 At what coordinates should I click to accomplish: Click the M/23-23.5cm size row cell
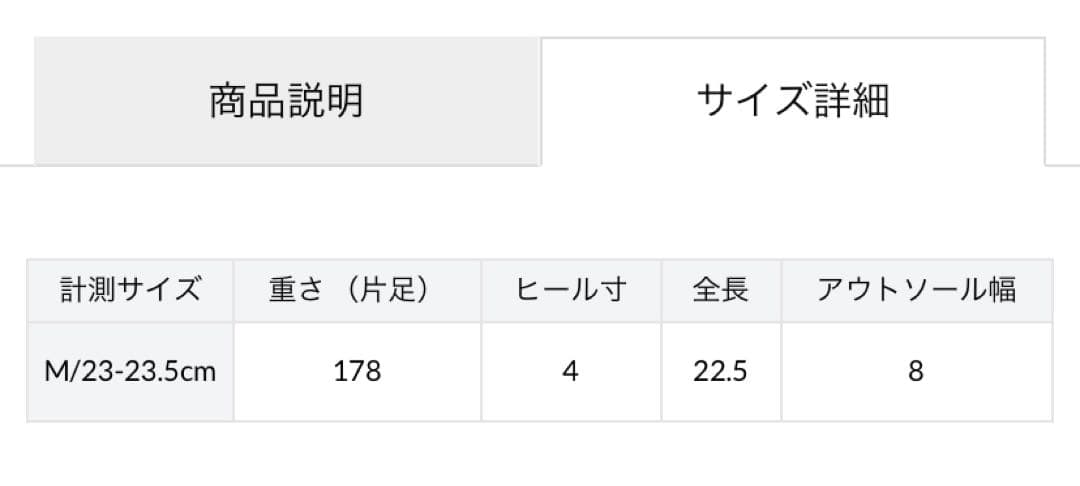pyautogui.click(x=130, y=372)
